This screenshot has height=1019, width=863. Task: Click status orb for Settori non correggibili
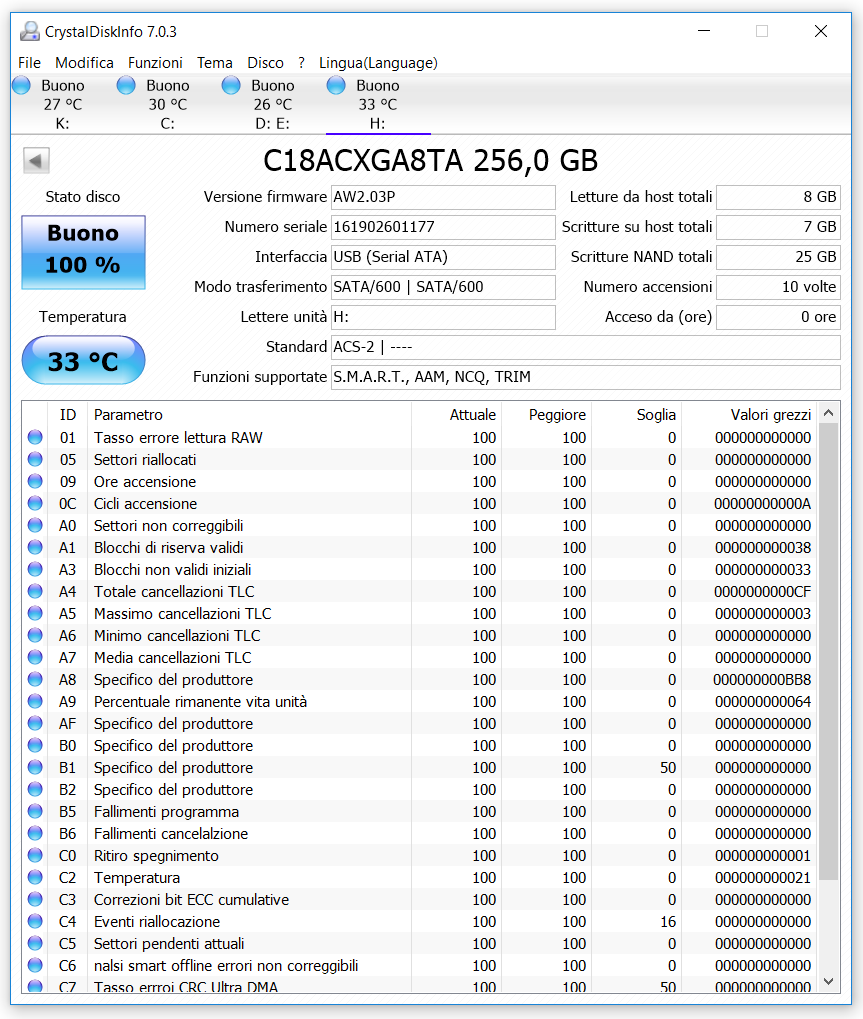coord(35,525)
